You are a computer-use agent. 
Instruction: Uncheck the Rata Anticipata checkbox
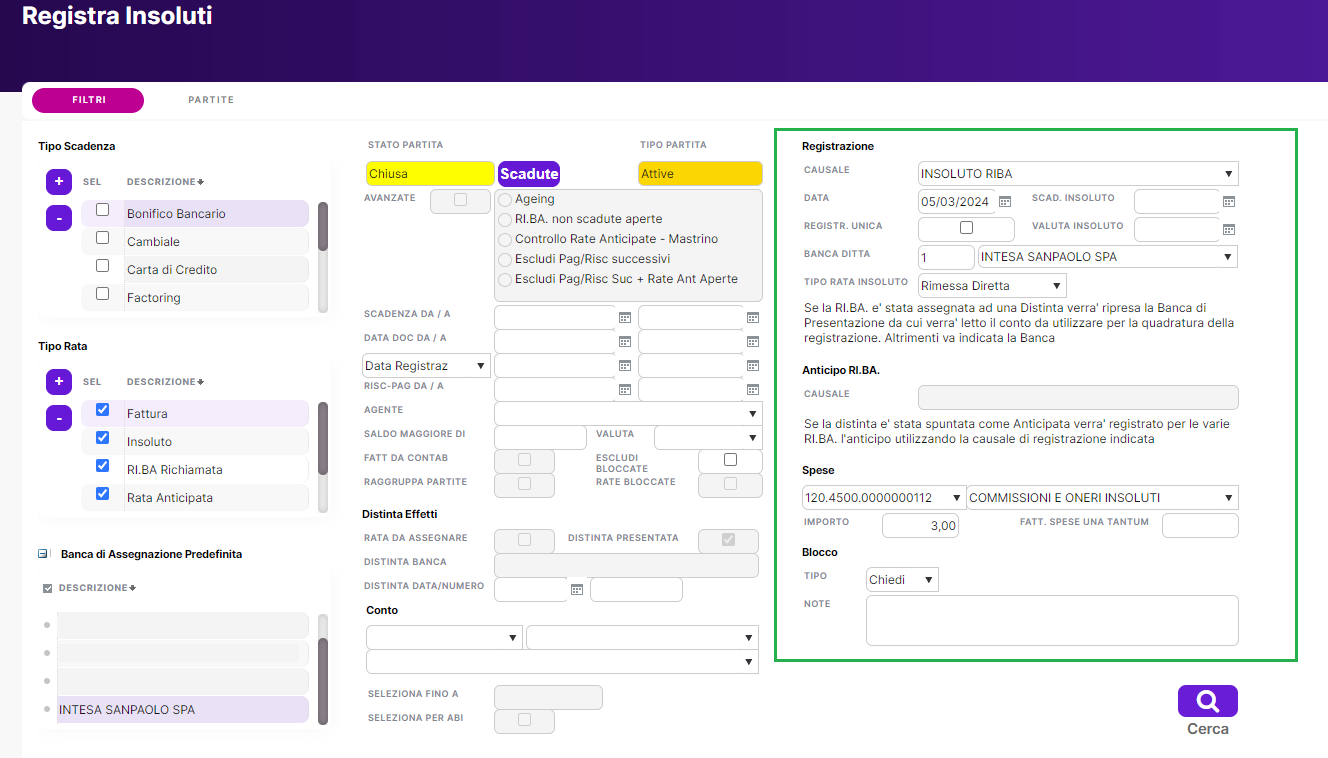click(102, 494)
